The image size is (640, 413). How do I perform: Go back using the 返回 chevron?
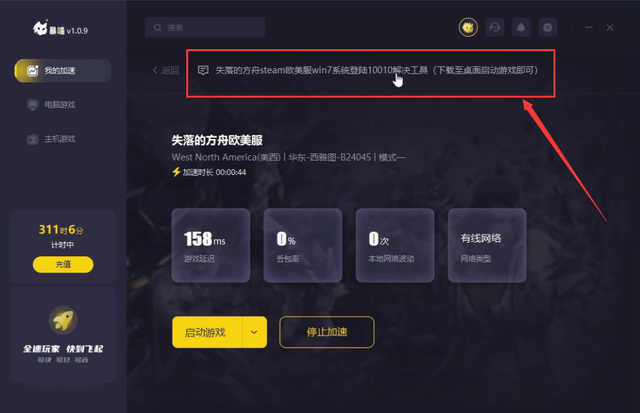pyautogui.click(x=166, y=70)
